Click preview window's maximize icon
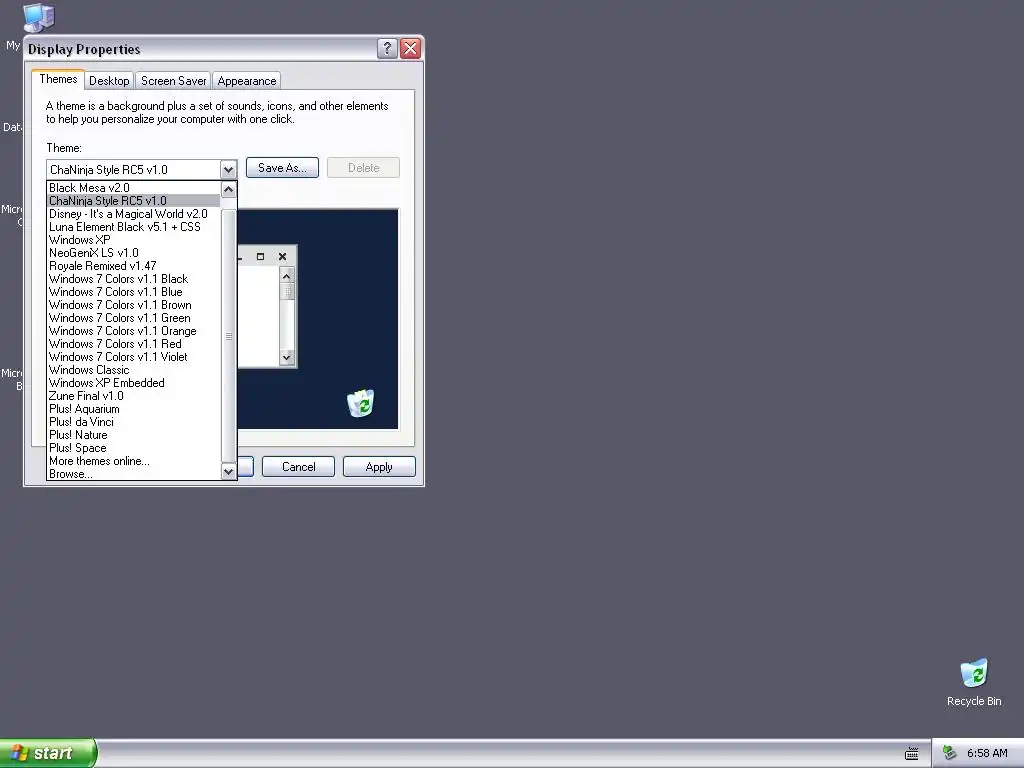The width and height of the screenshot is (1024, 768). tap(261, 257)
